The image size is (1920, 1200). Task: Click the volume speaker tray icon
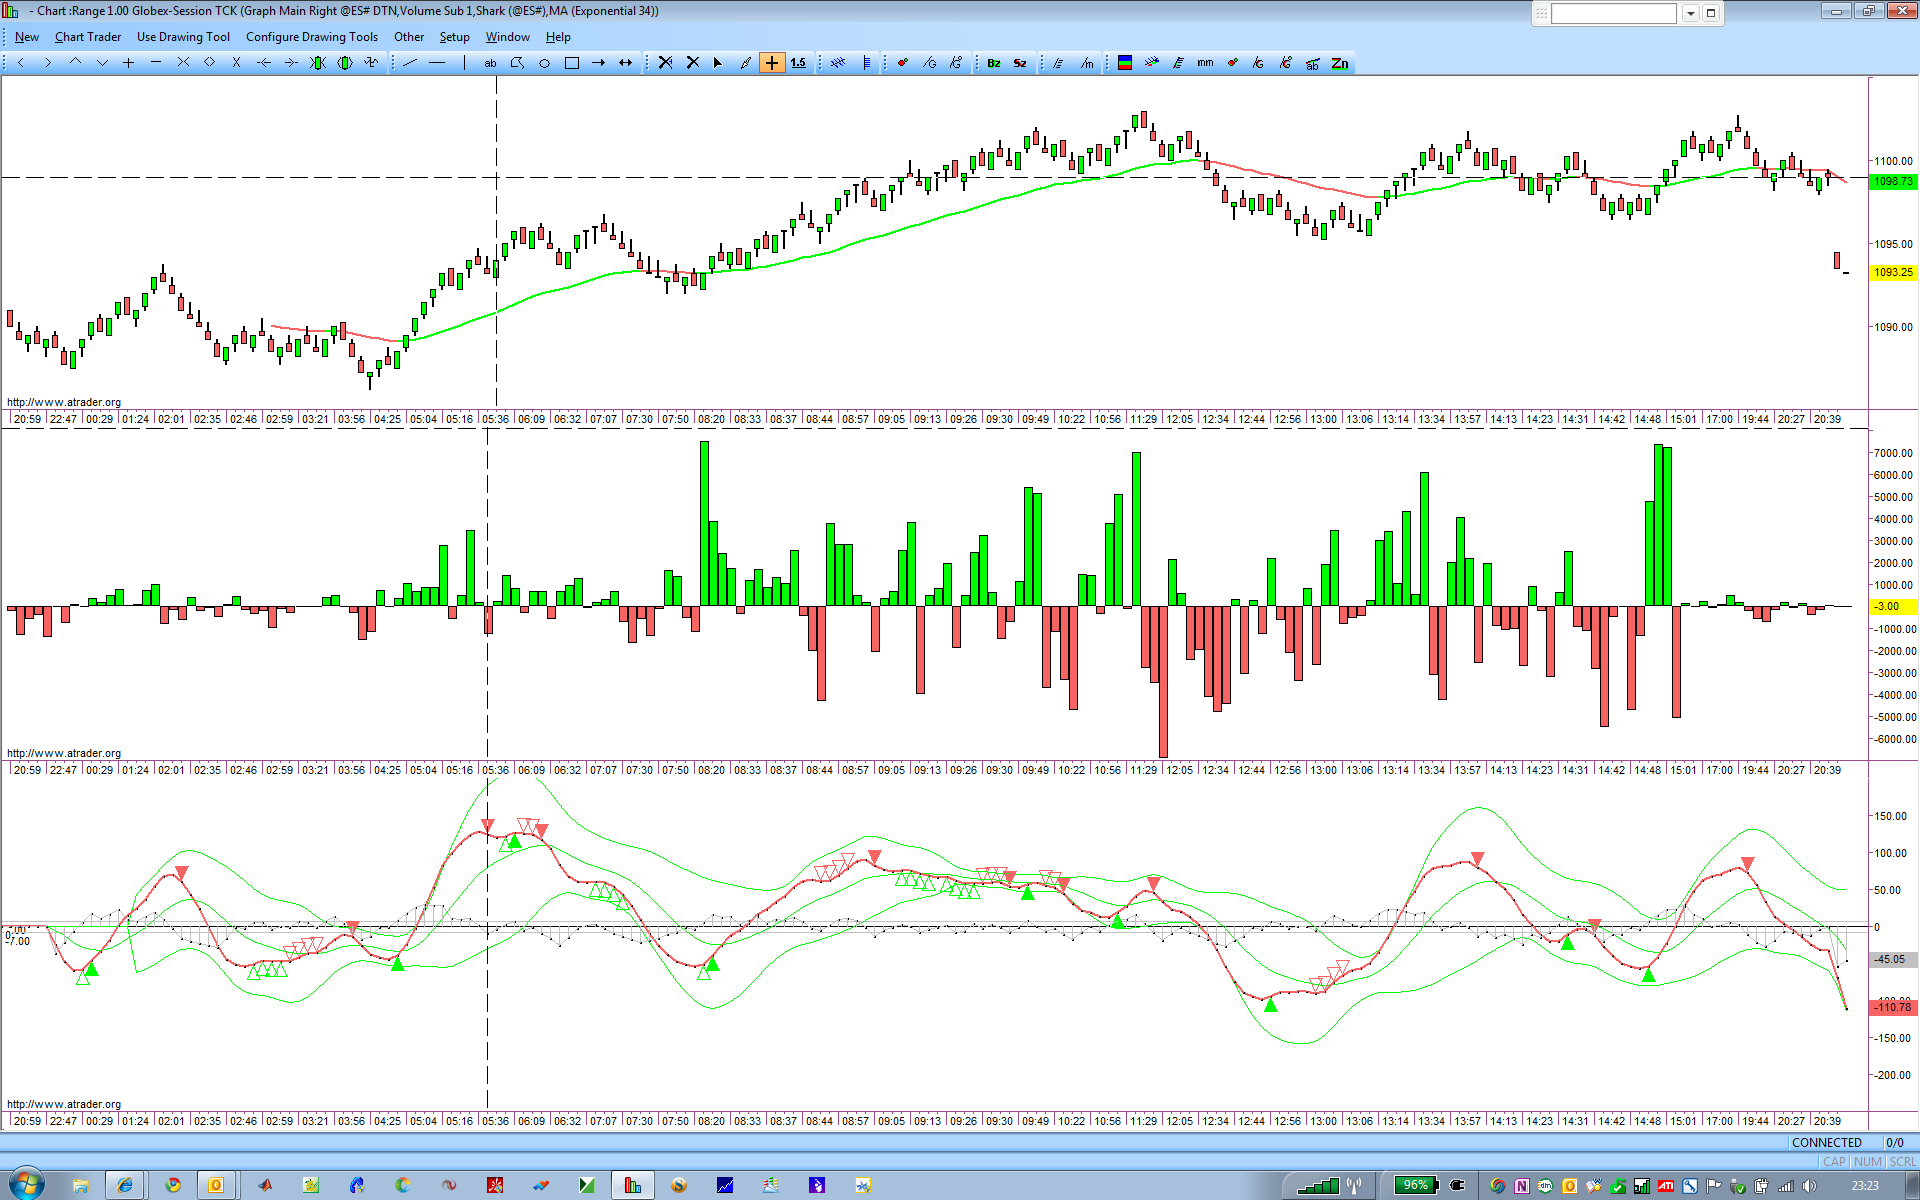click(x=1810, y=1186)
